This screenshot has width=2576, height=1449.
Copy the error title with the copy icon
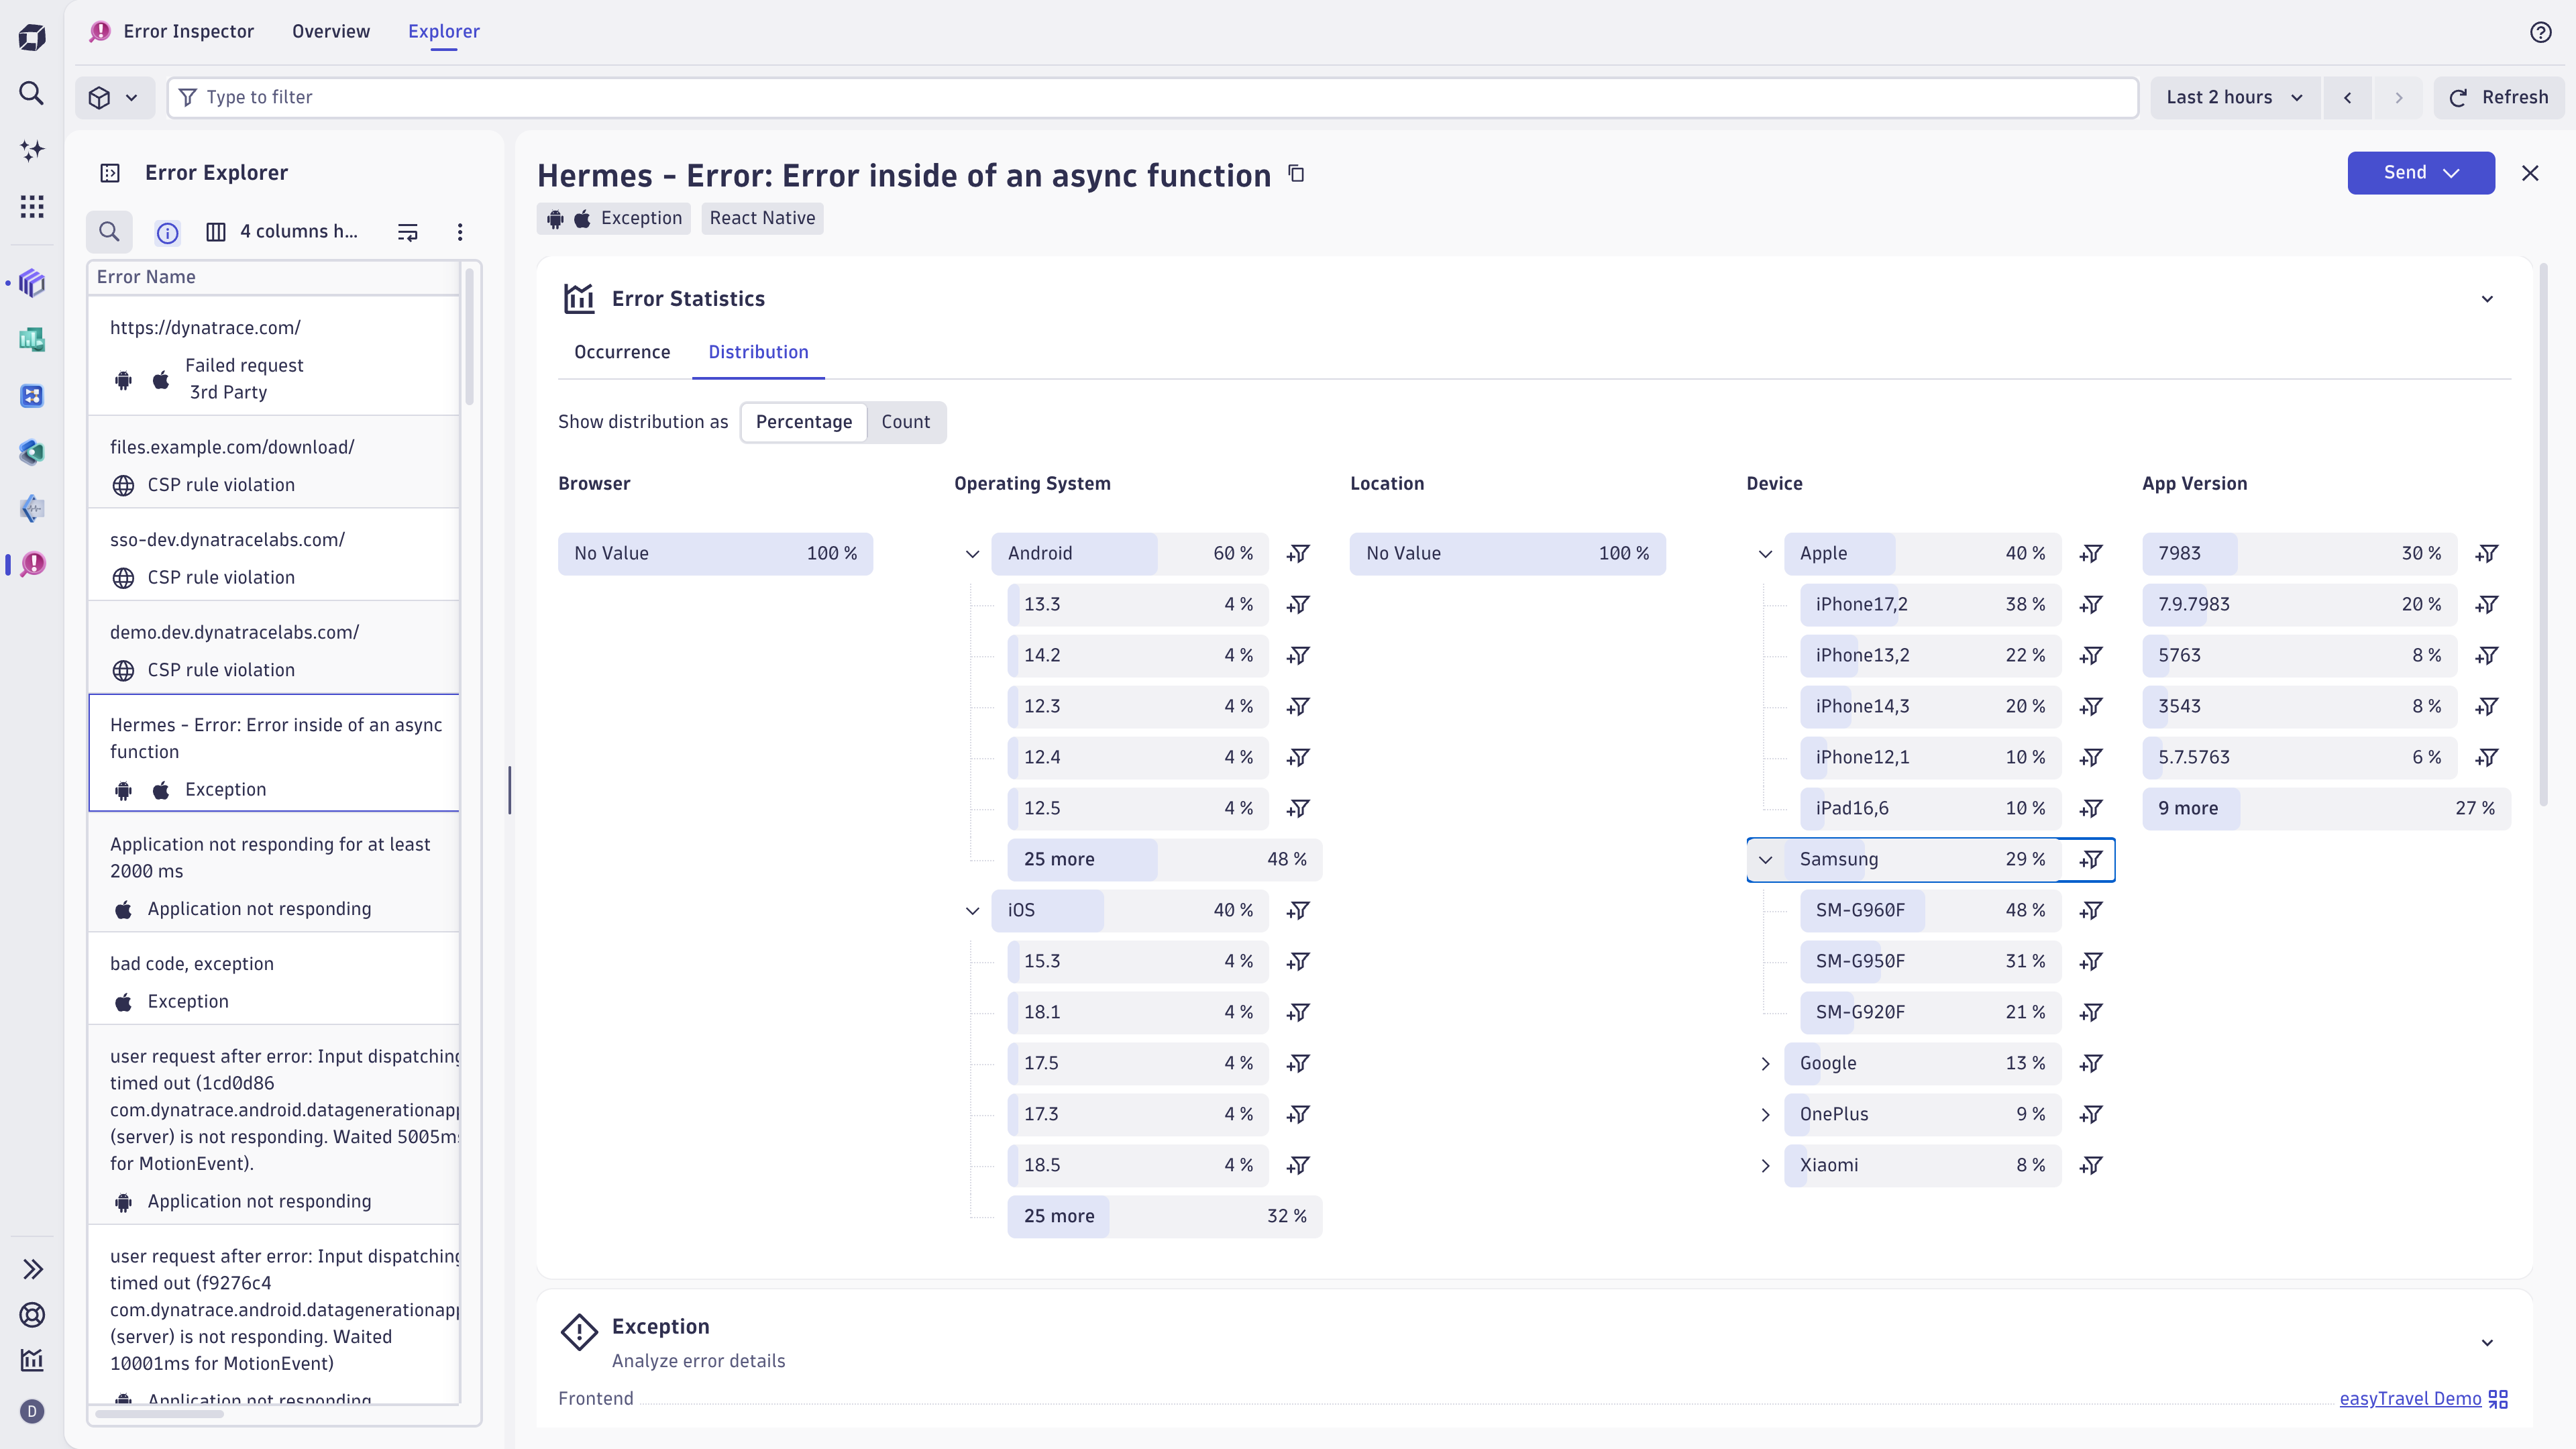pos(1296,174)
